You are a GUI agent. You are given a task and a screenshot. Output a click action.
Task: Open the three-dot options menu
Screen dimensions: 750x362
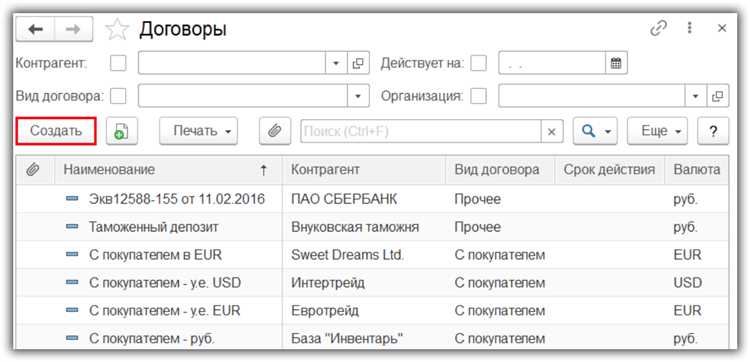(x=689, y=28)
